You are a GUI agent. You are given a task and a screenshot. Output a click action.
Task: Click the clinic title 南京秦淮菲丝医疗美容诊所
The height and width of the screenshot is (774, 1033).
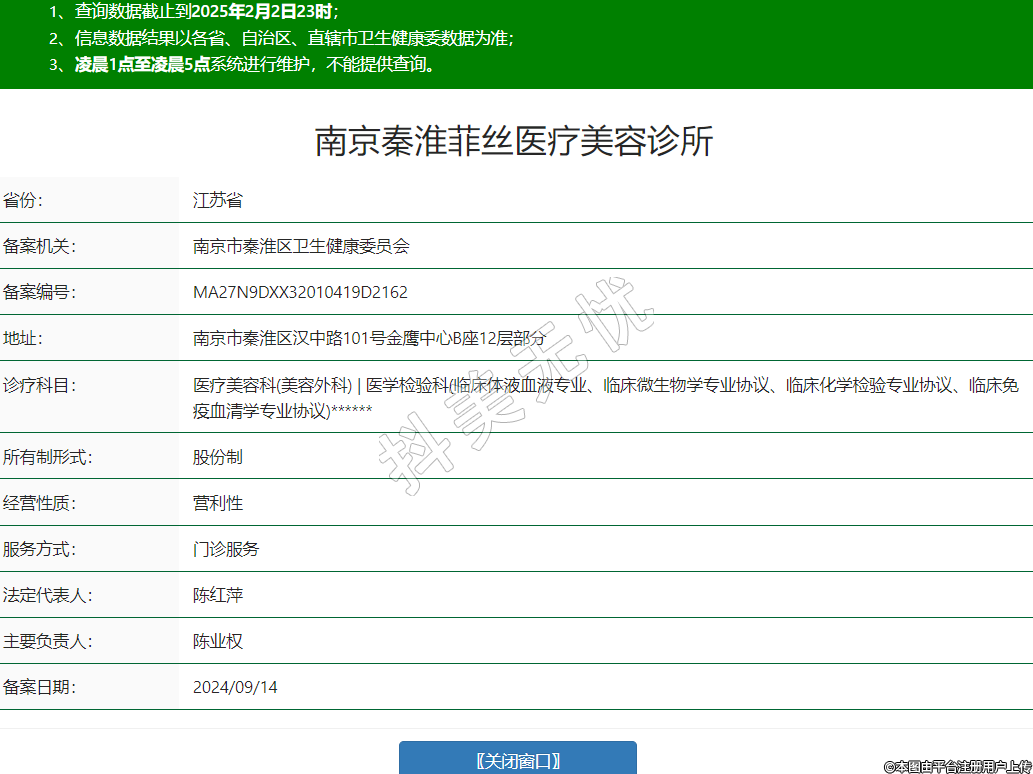coord(515,142)
